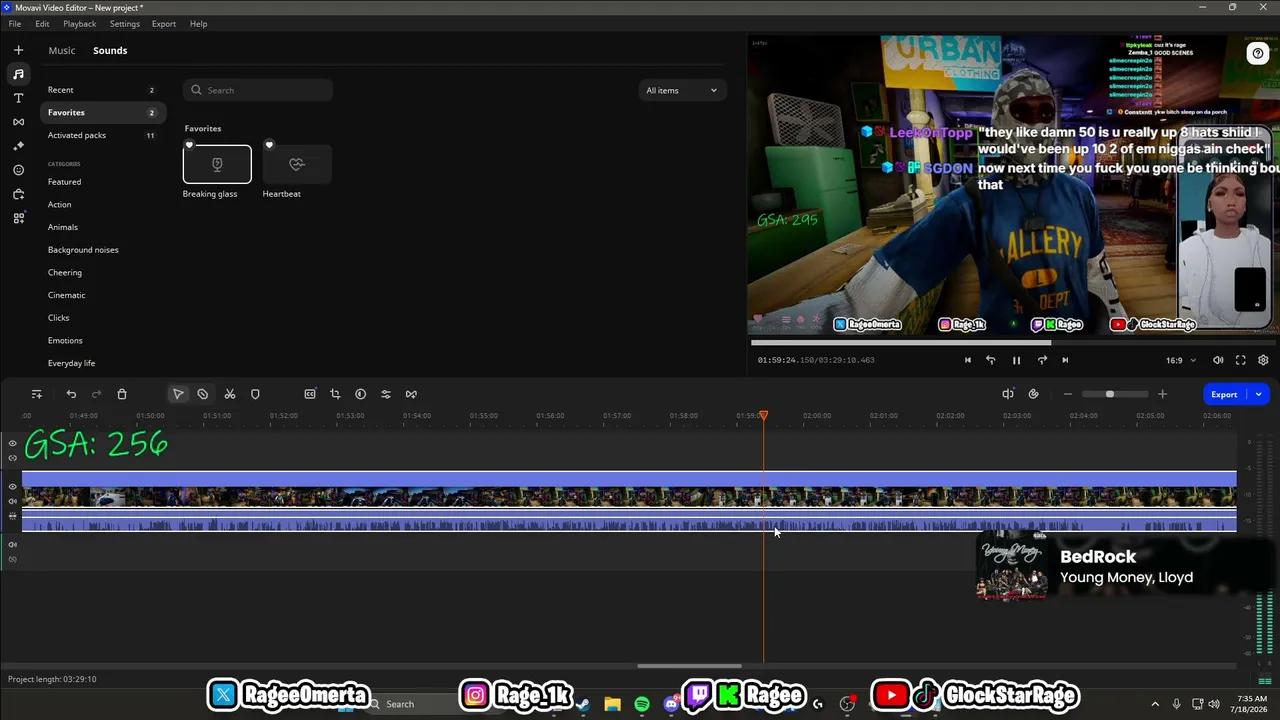The image size is (1280, 720).
Task: Open the File menu
Action: (15, 24)
